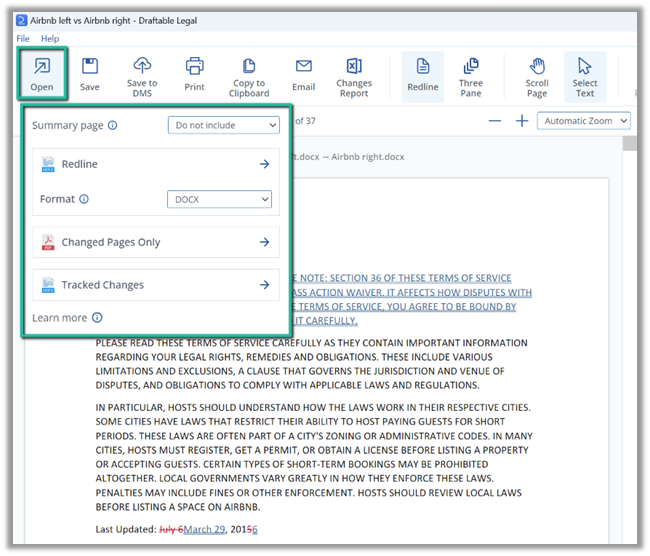
Task: Click the vertical scrollbar thumb
Action: tap(630, 143)
